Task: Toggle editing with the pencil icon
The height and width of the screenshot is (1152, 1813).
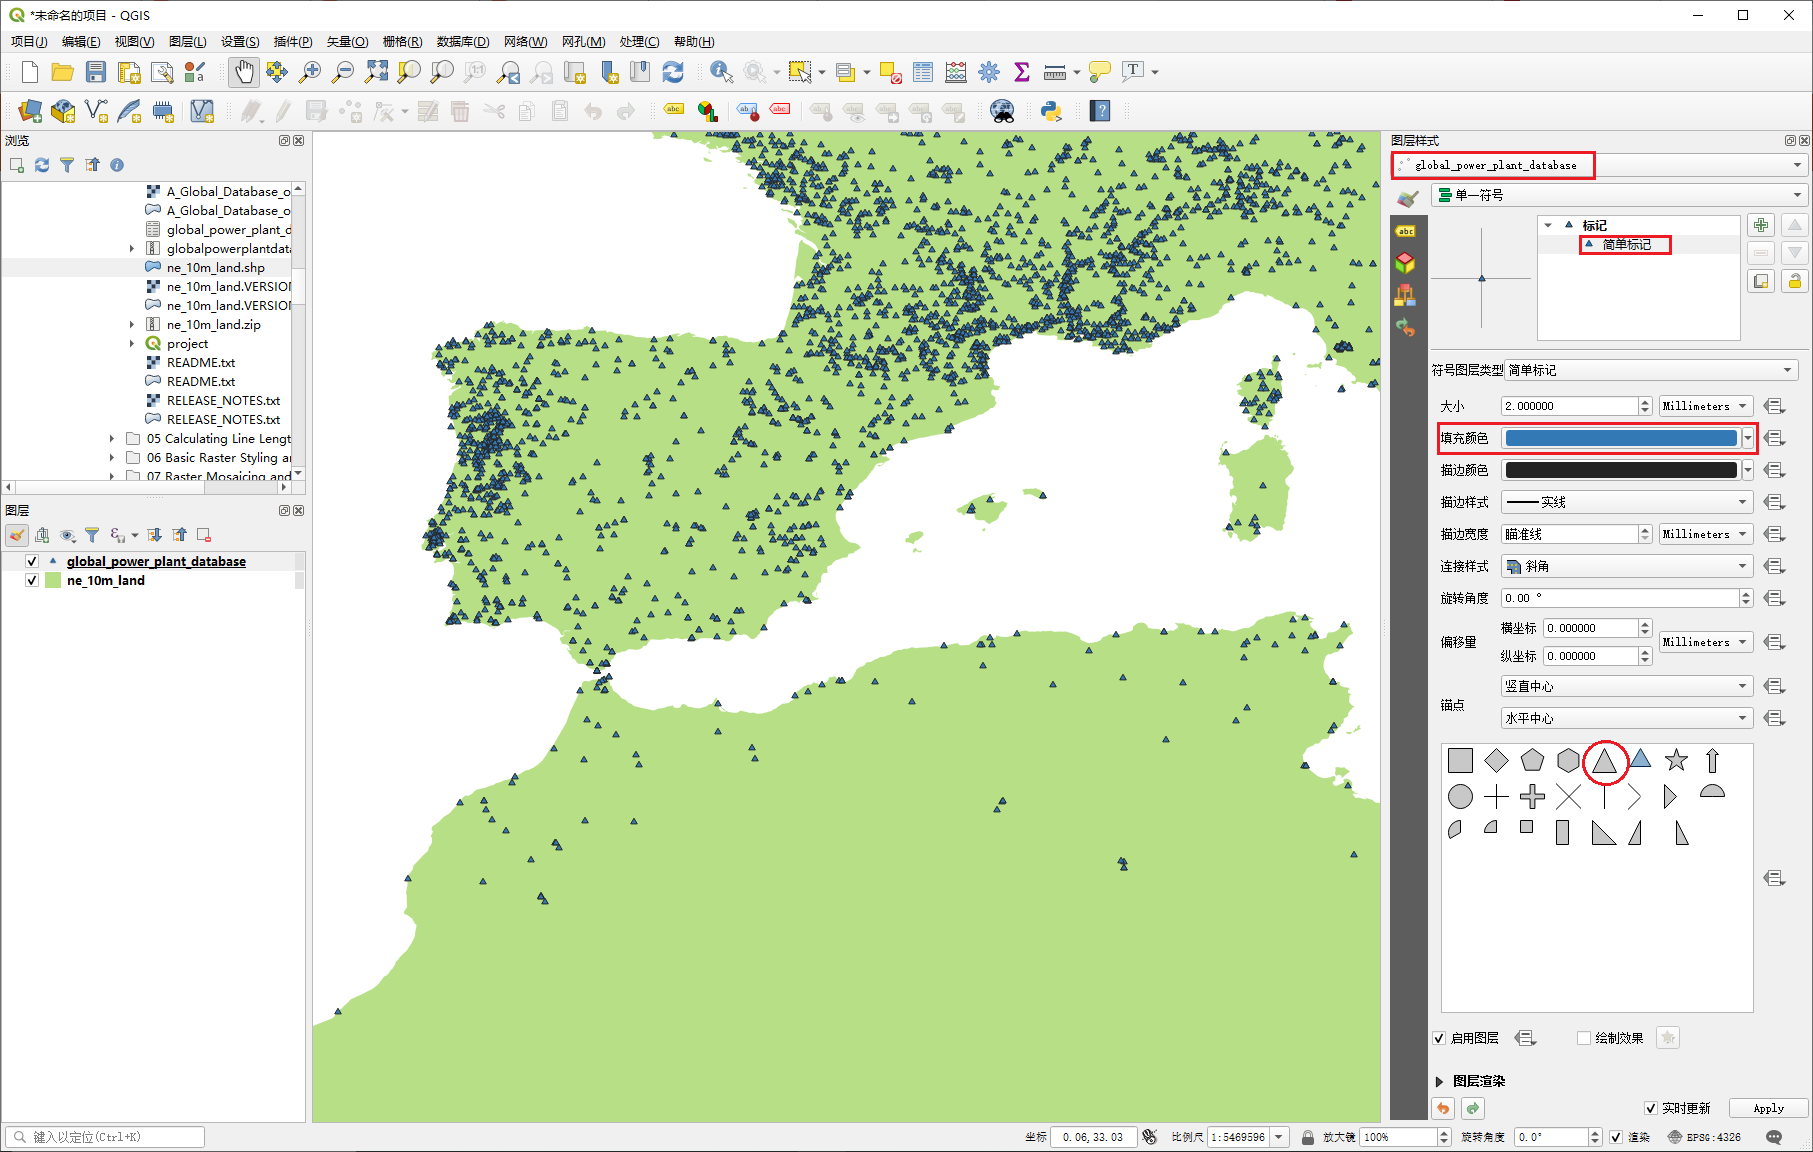Action: (282, 111)
